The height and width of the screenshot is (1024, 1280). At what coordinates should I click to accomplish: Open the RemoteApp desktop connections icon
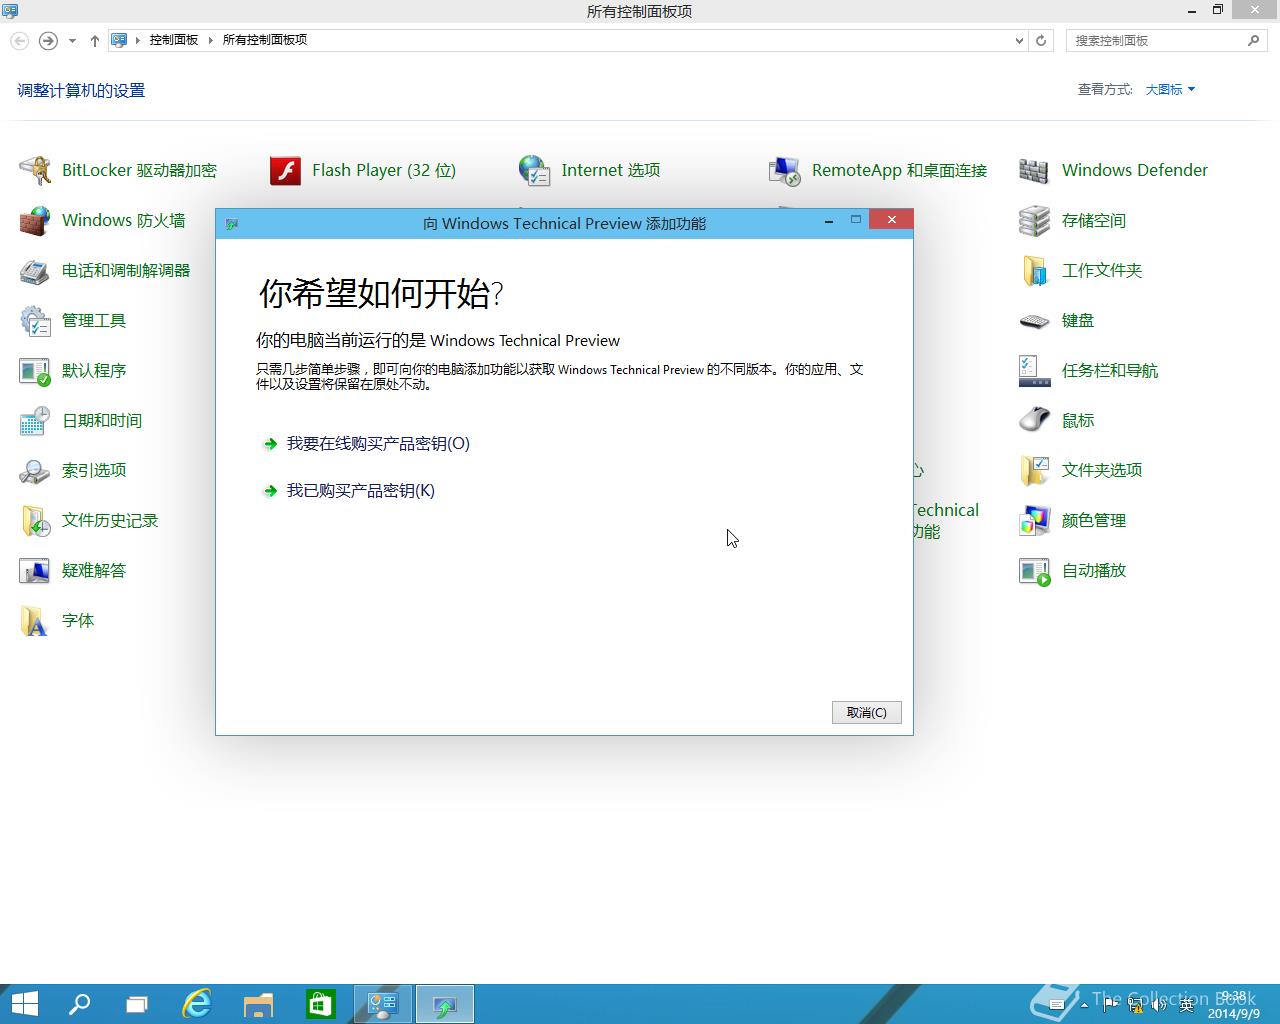(785, 170)
